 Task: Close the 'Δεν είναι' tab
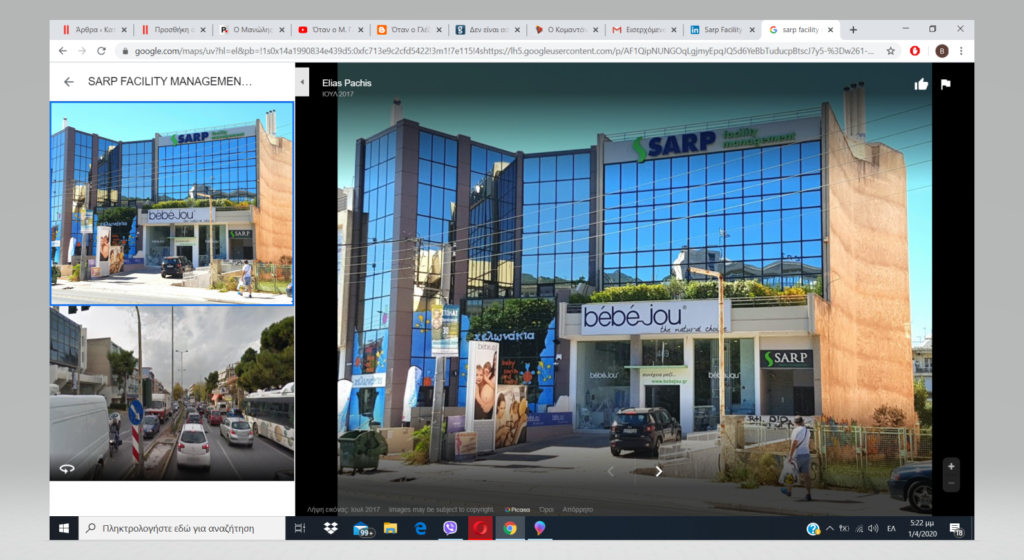[x=517, y=29]
